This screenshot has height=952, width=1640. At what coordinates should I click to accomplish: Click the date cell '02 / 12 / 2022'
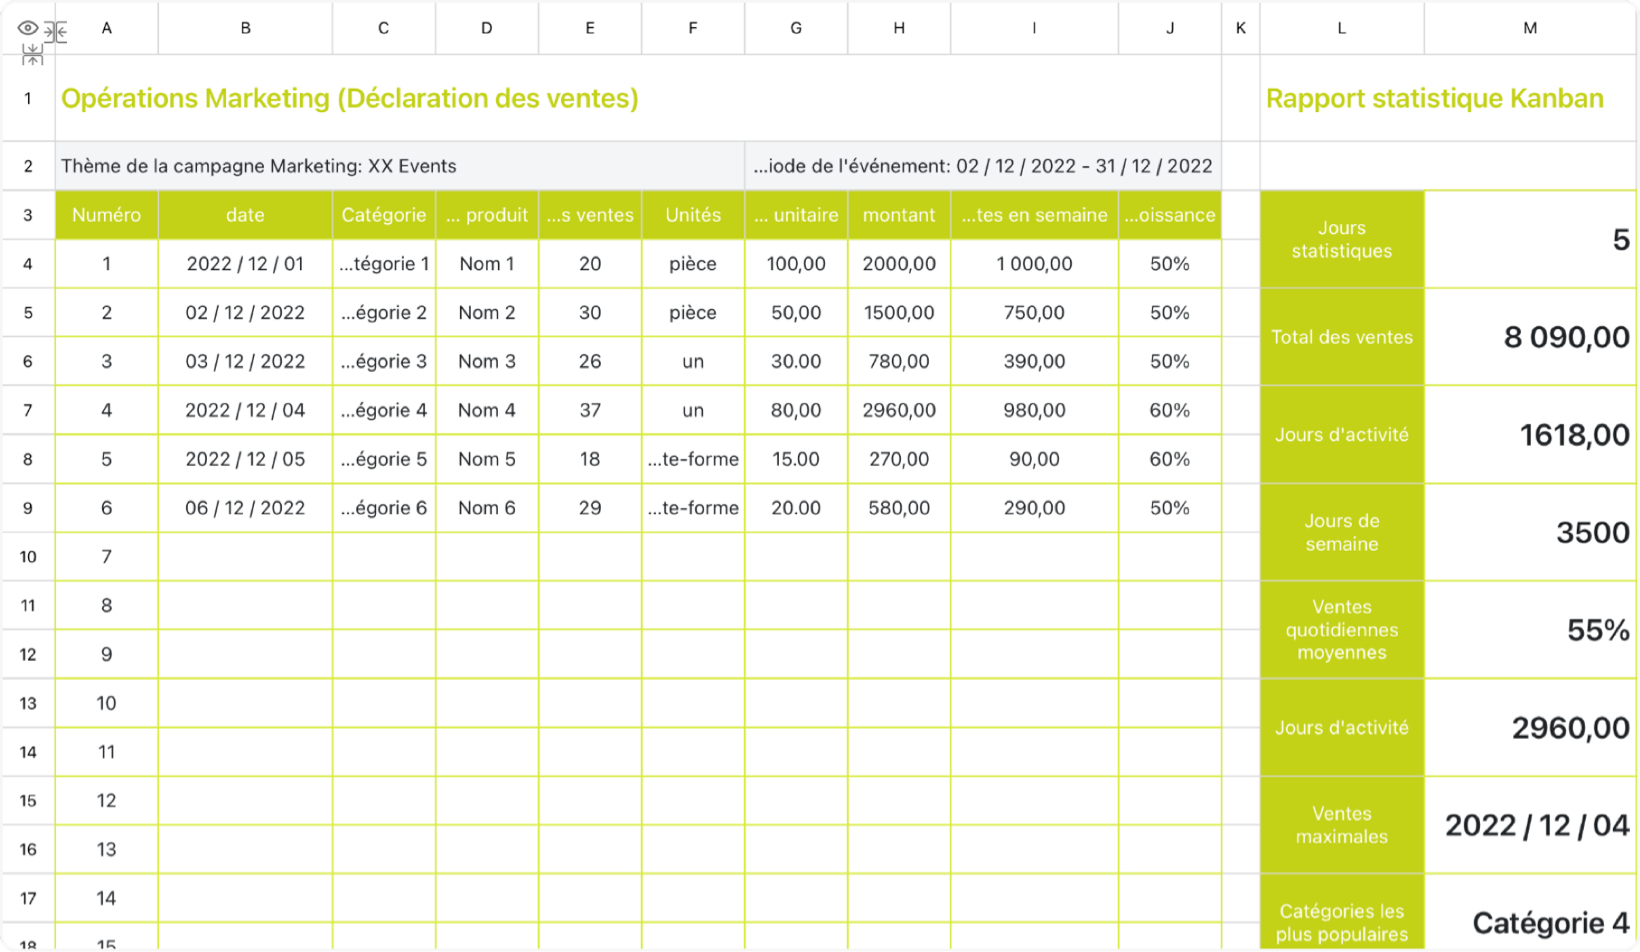(x=245, y=313)
